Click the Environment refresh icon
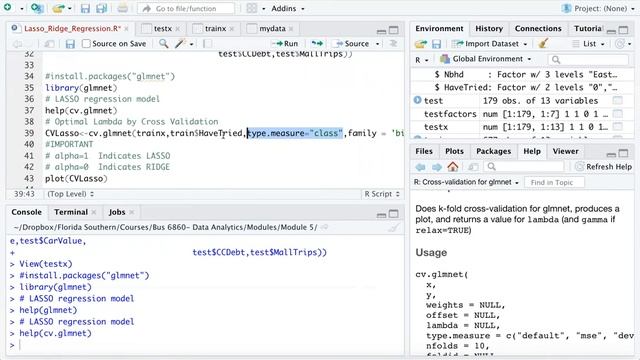Image resolution: width=640 pixels, height=360 pixels. point(620,44)
